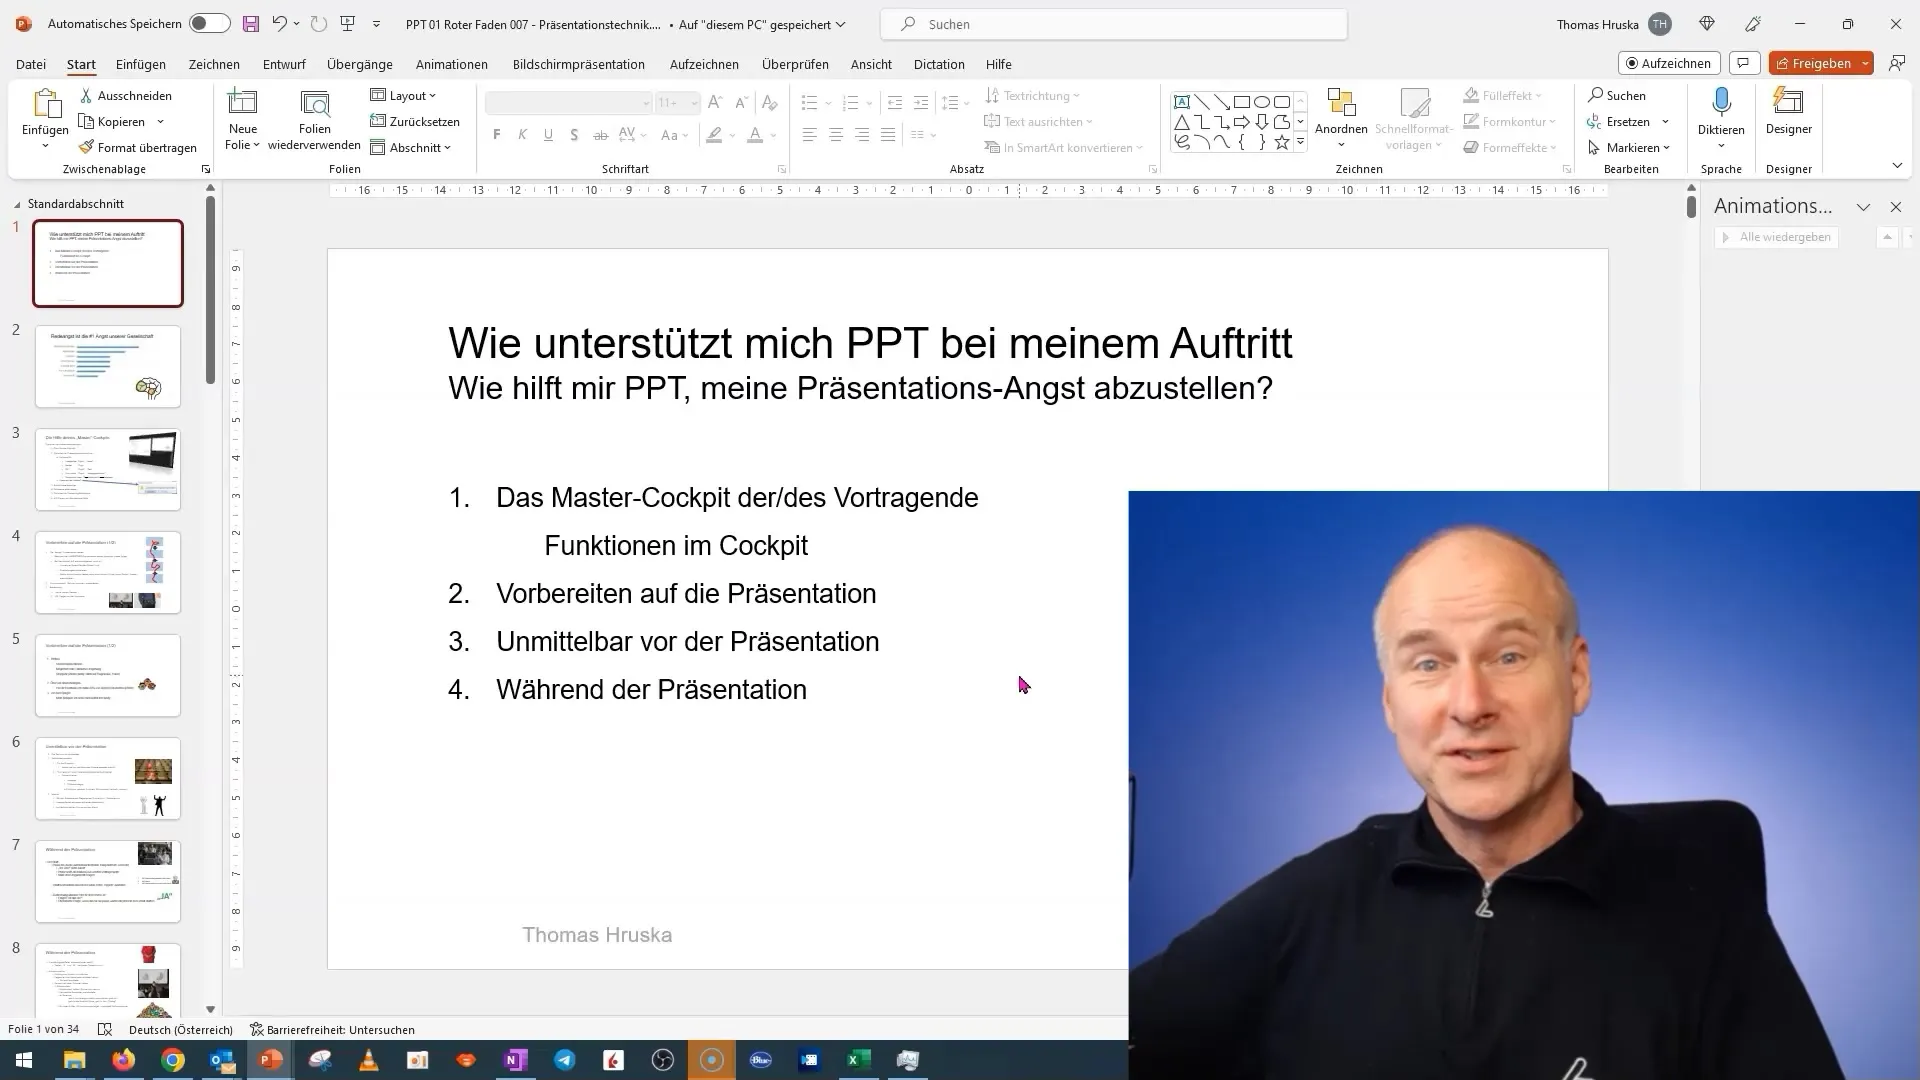Cut selection with Ausschneiden
Screen dimensions: 1920x1080
point(126,96)
